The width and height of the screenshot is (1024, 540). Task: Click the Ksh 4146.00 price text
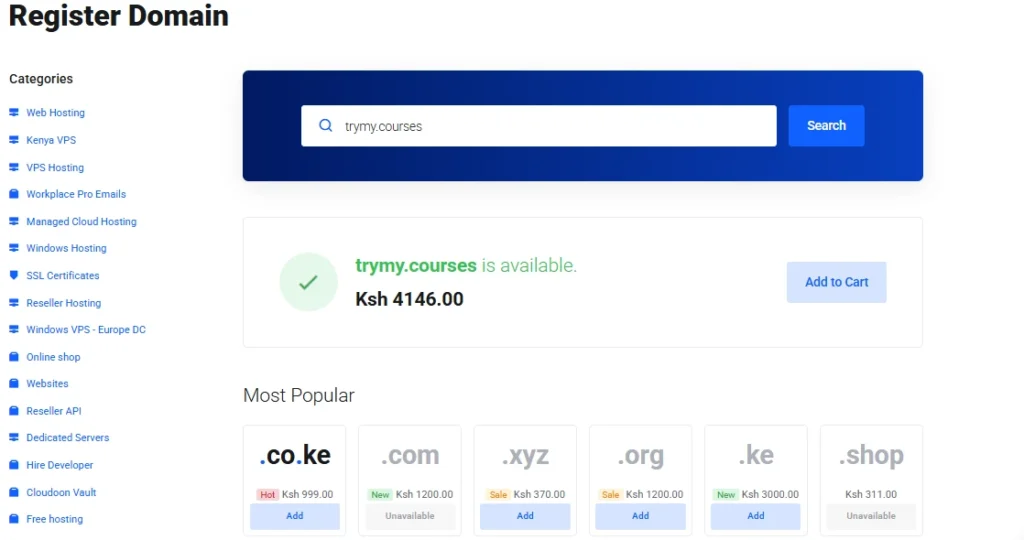(x=409, y=299)
